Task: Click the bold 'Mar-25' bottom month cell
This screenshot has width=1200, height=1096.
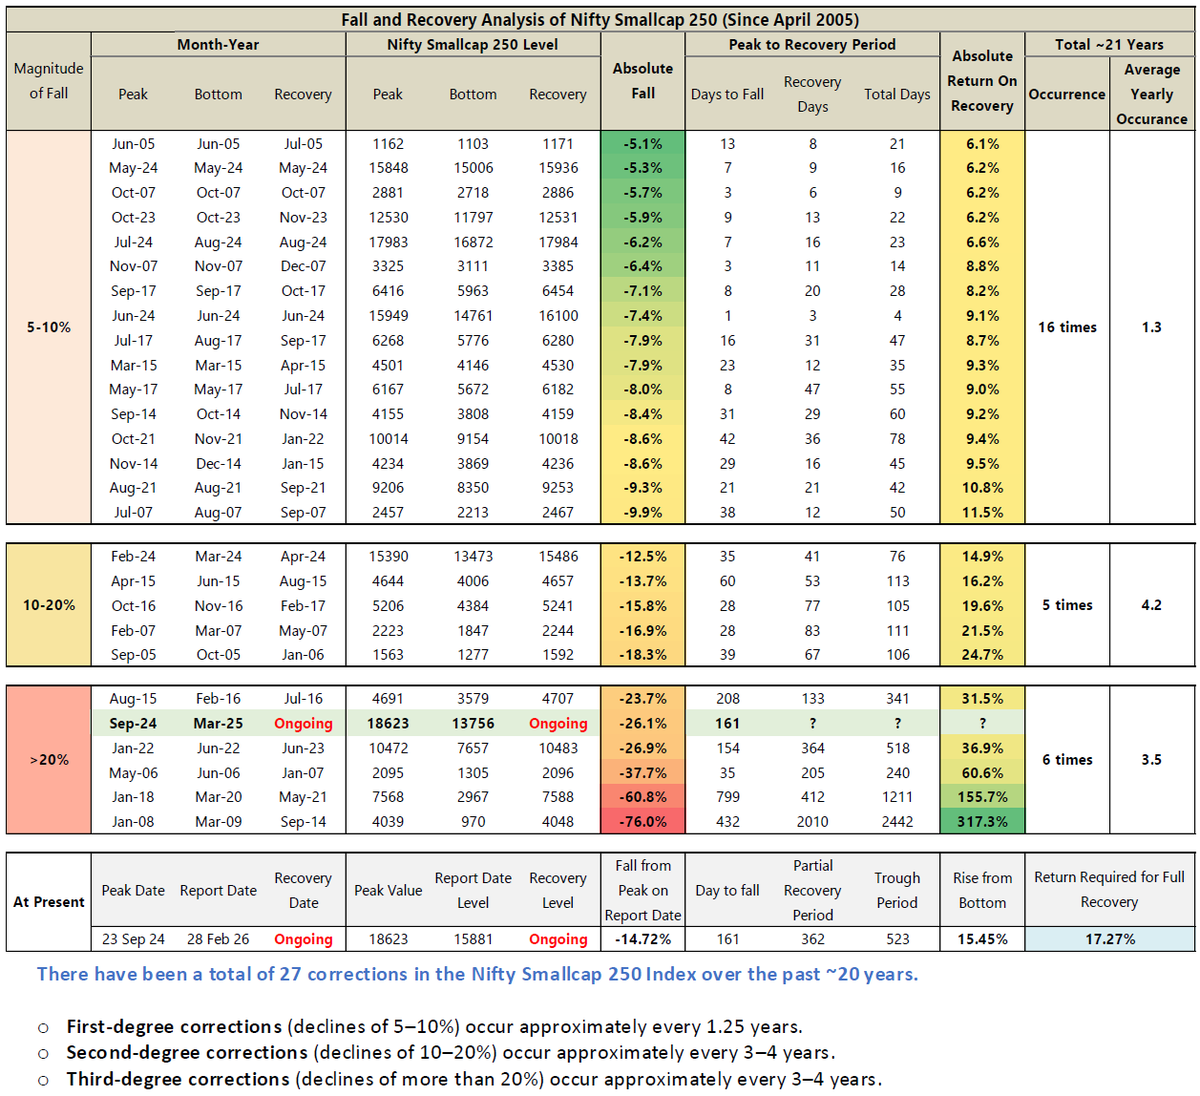Action: point(218,723)
